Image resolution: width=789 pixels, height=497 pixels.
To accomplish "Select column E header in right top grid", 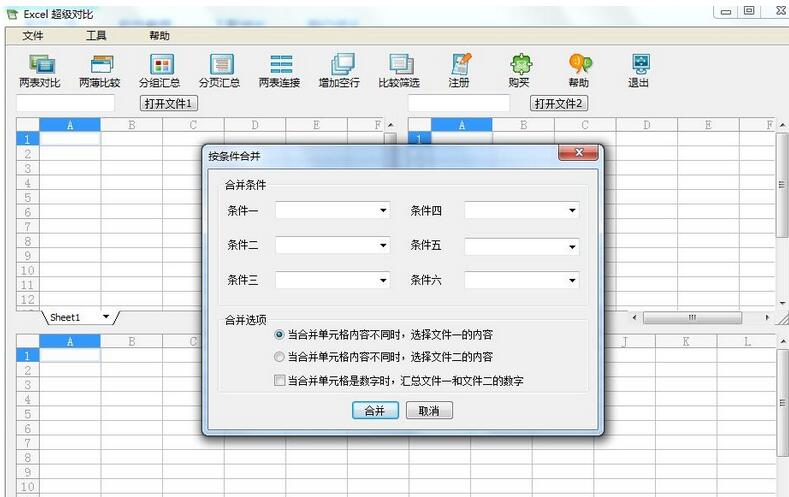I will tap(708, 125).
